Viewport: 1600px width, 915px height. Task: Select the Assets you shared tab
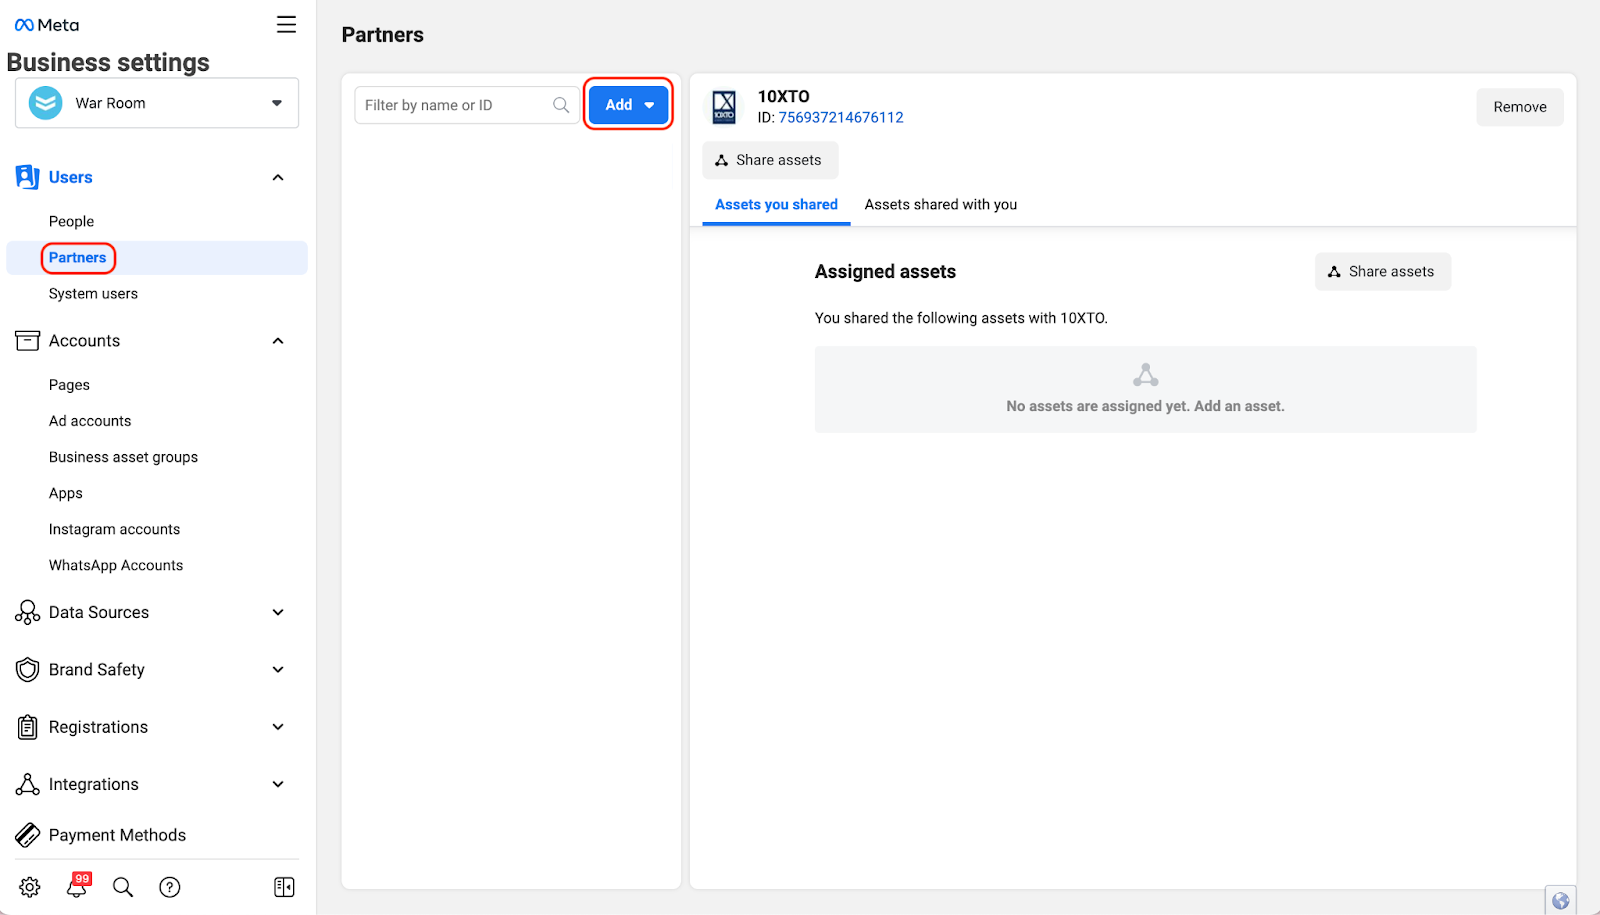point(776,205)
